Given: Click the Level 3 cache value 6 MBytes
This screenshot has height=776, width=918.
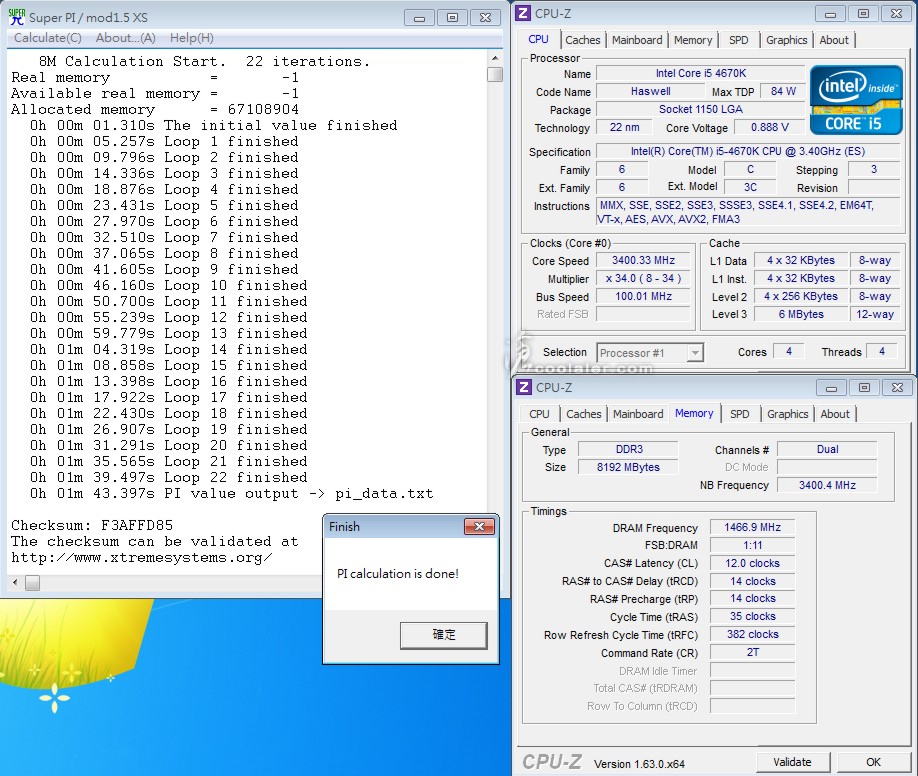Looking at the screenshot, I should point(801,314).
